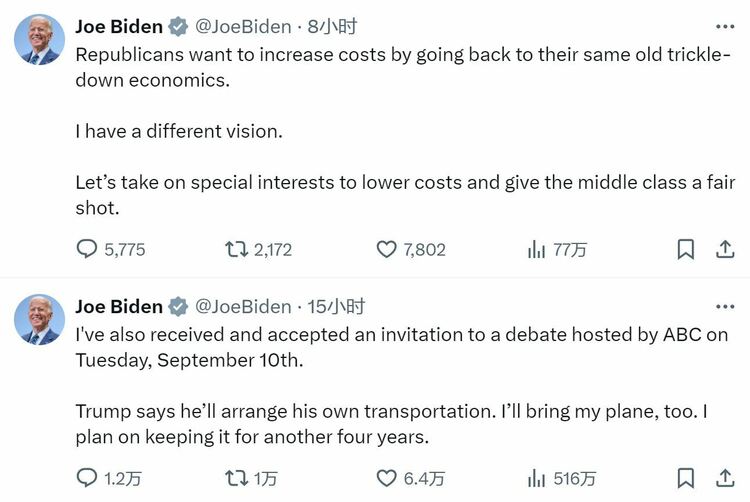Bookmark the trickle-down economics tweet
Screen dimensions: 750x502
point(685,249)
